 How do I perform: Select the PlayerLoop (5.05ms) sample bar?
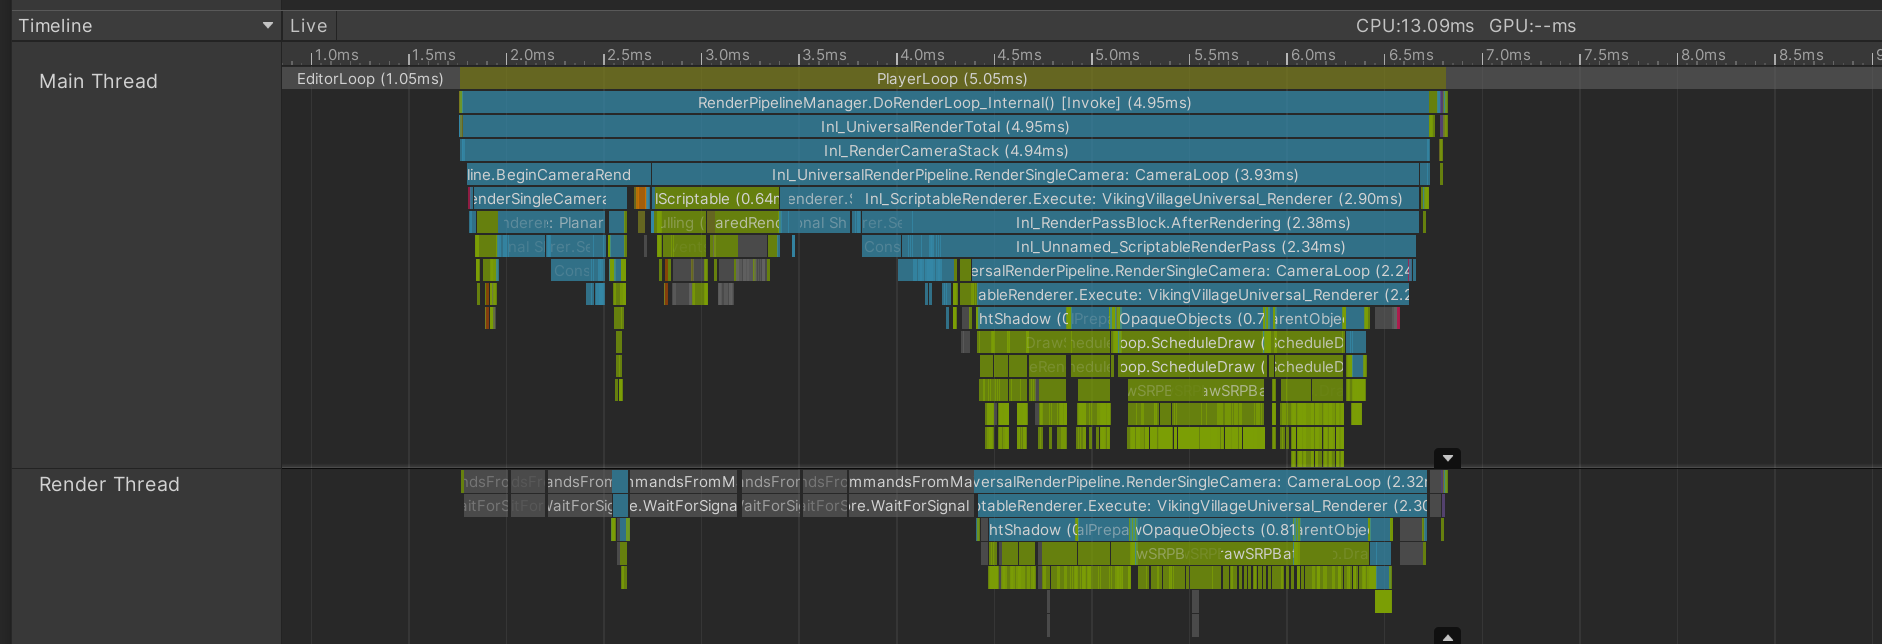click(x=951, y=79)
